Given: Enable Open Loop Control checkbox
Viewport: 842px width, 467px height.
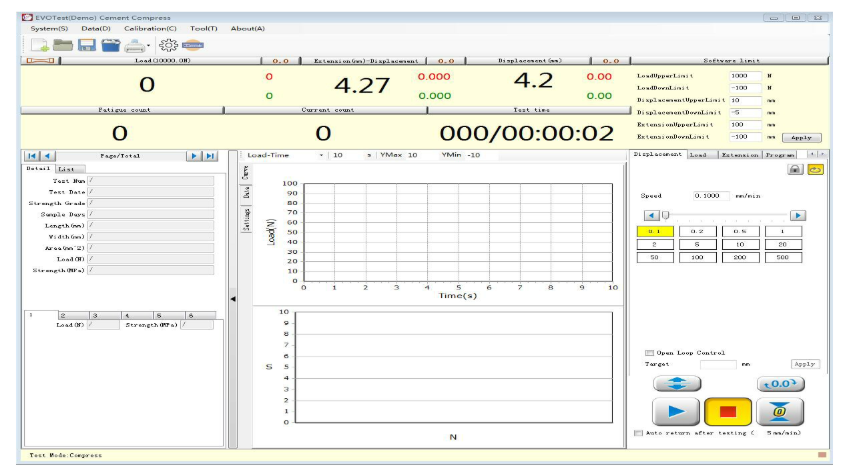Looking at the screenshot, I should (x=649, y=353).
